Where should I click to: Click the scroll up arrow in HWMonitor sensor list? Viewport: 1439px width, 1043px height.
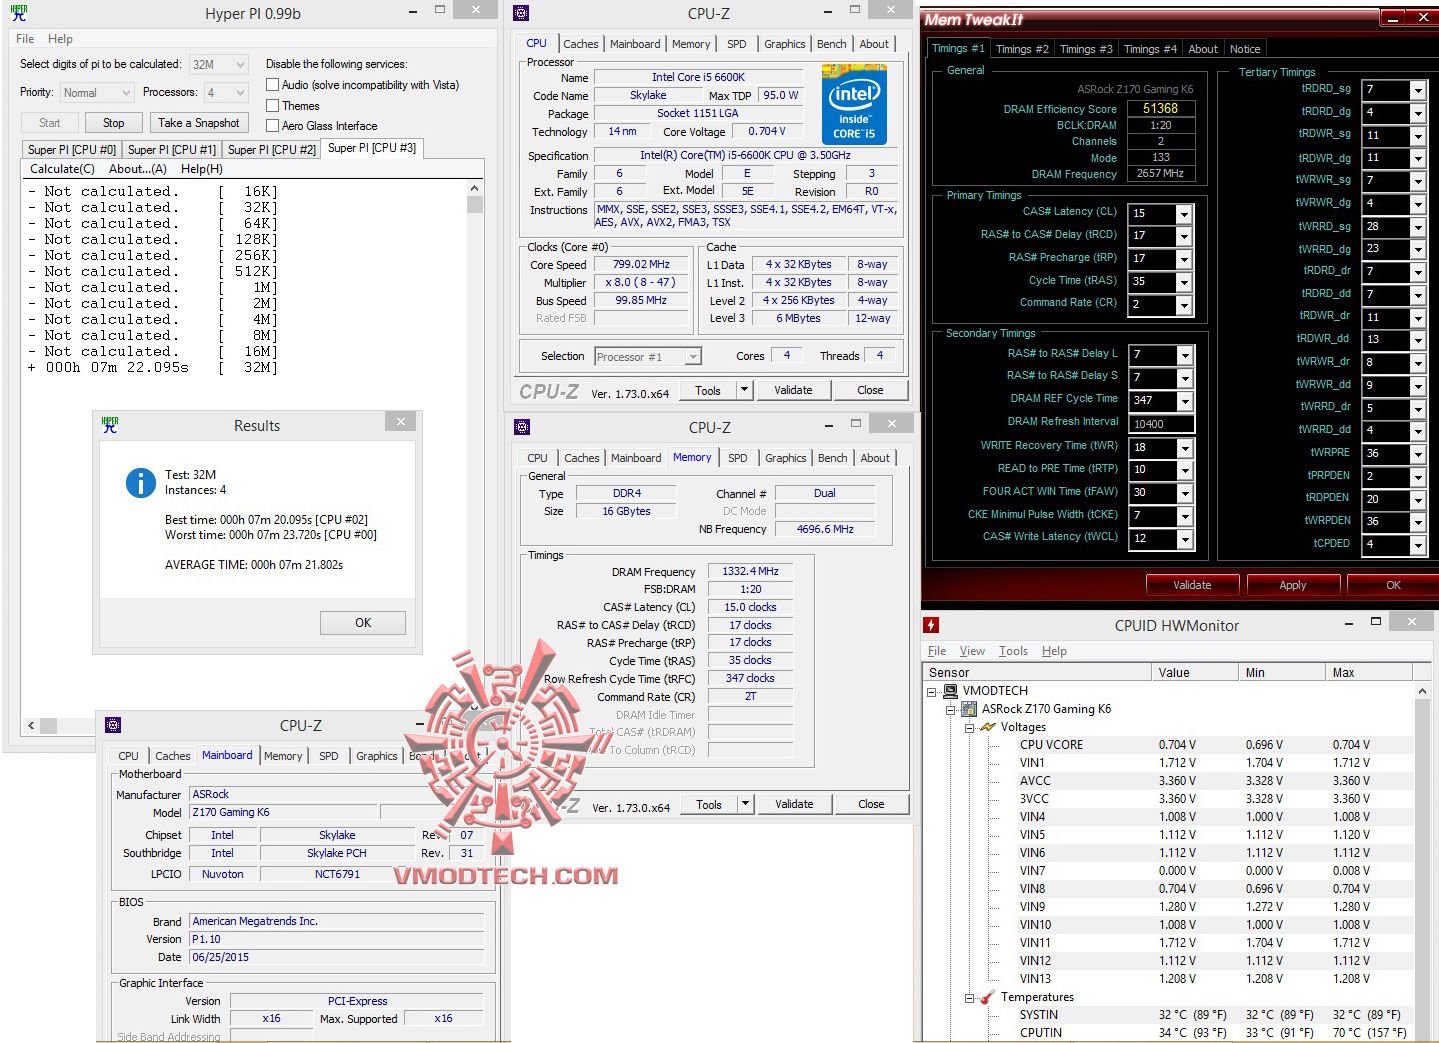click(1422, 691)
